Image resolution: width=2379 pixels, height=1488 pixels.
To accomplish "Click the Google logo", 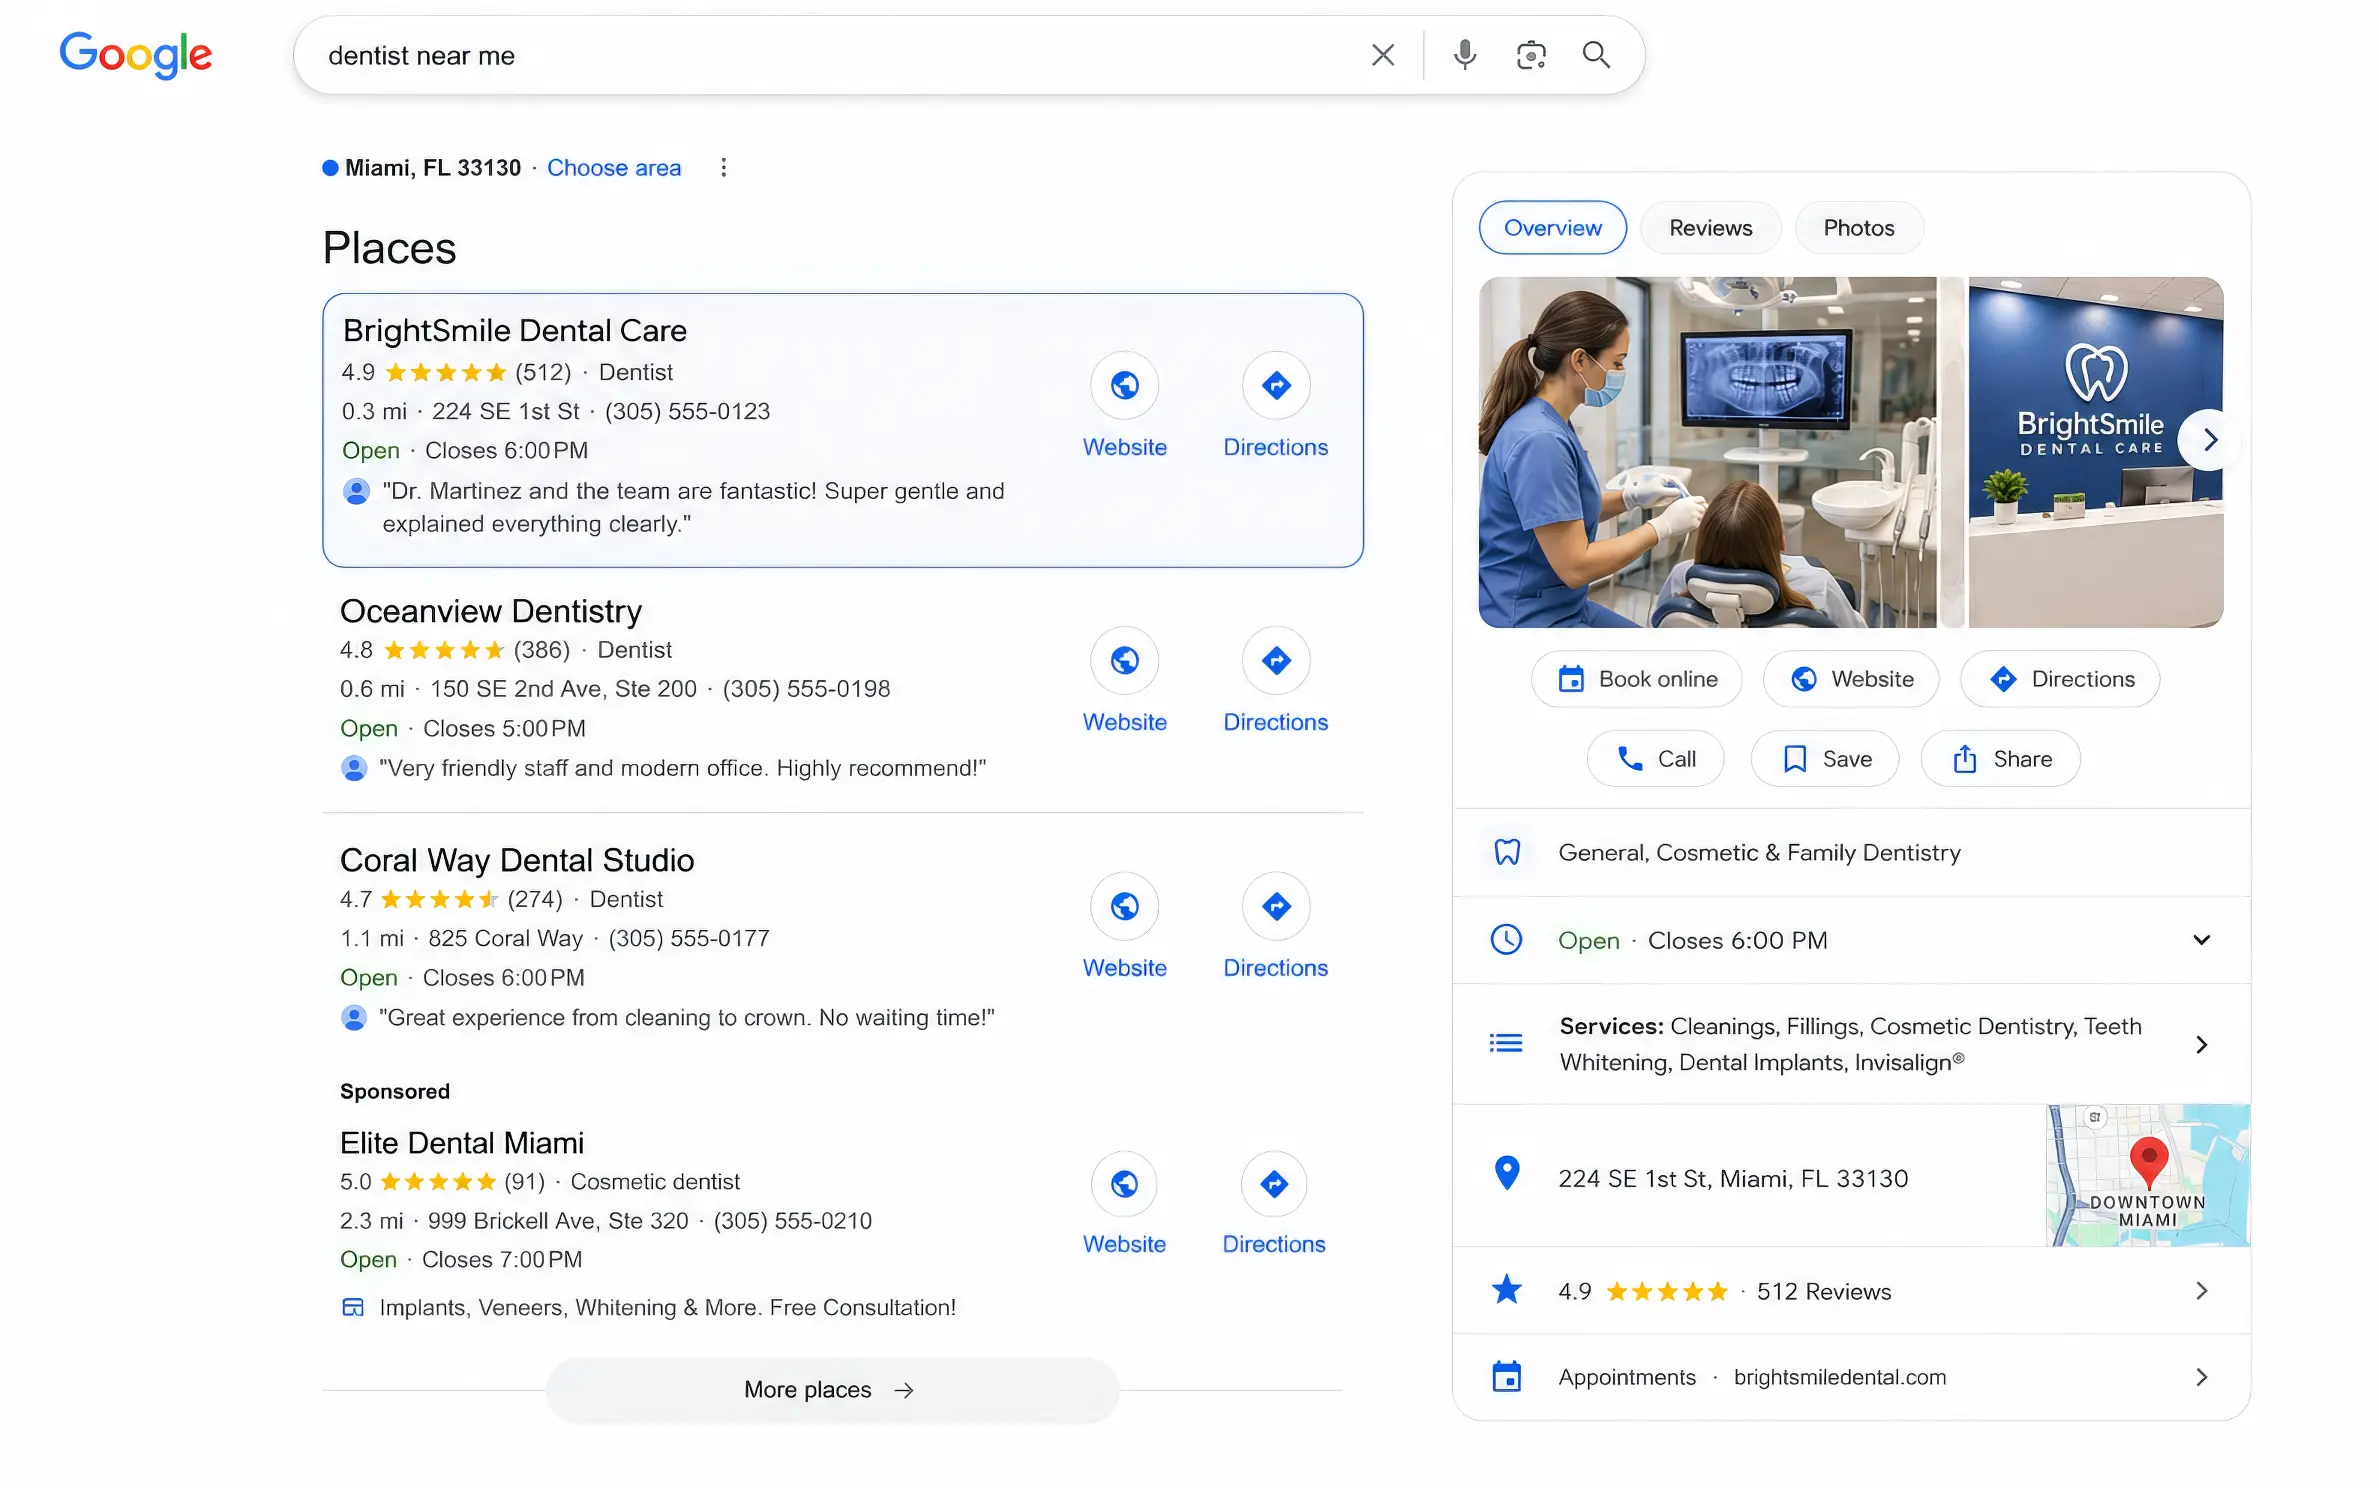I will tap(136, 55).
